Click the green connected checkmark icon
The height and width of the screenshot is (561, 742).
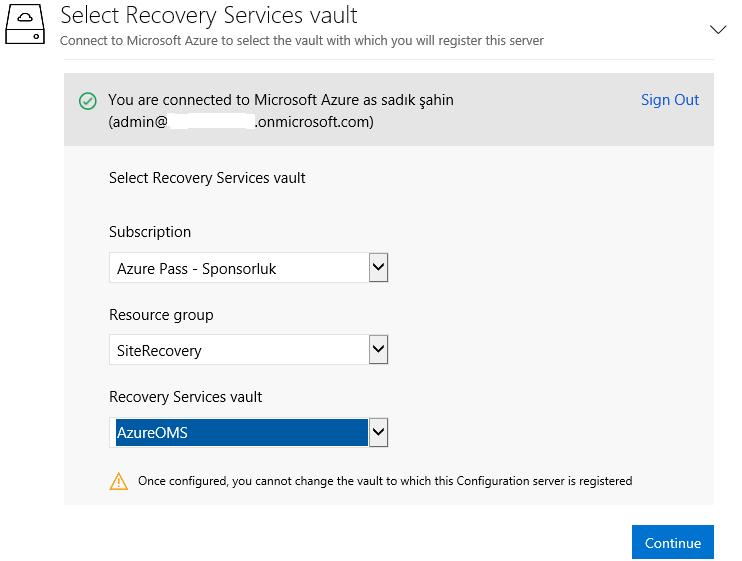[88, 101]
